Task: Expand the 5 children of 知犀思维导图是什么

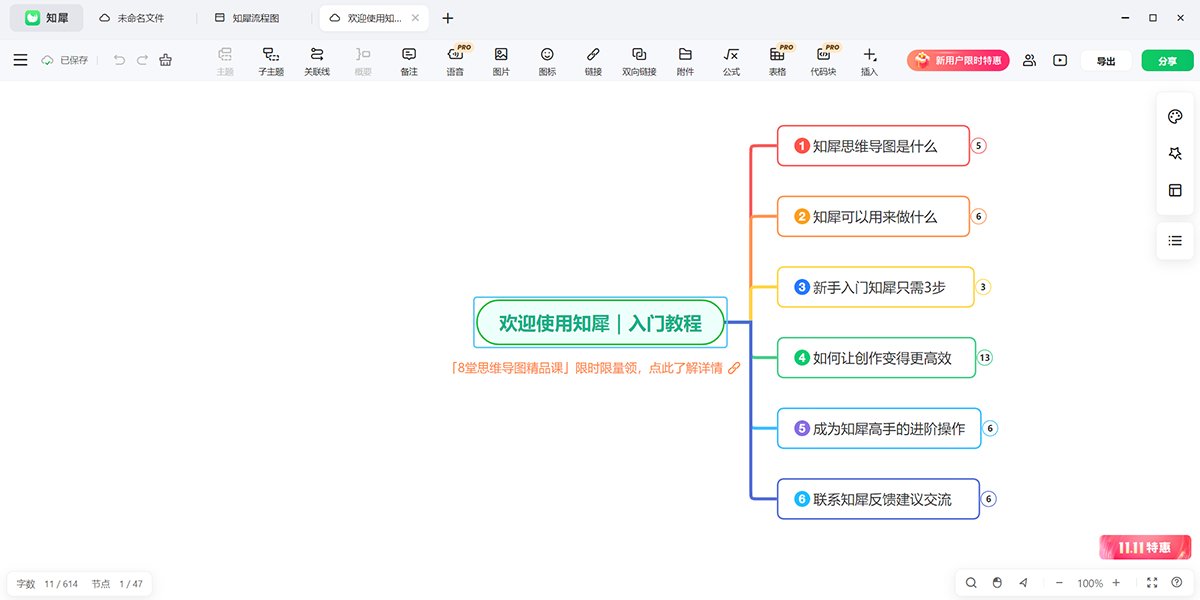Action: pyautogui.click(x=979, y=146)
